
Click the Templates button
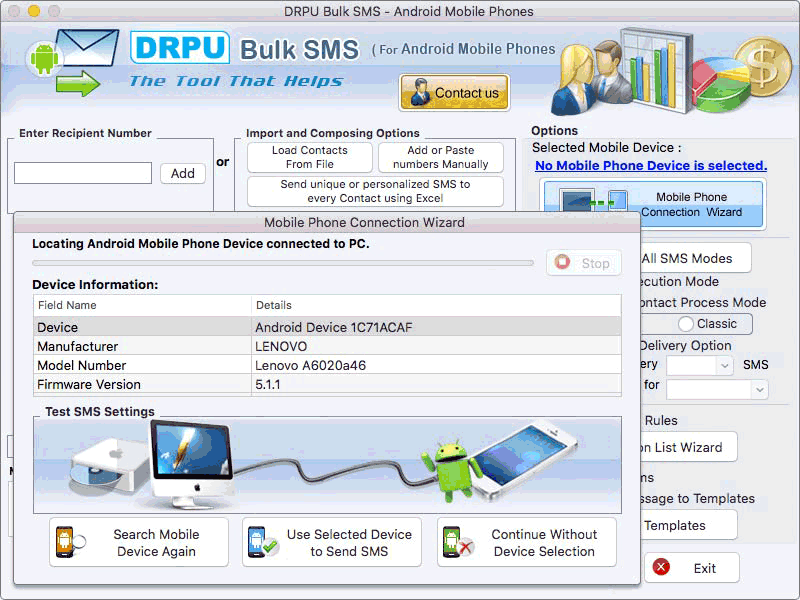click(688, 525)
